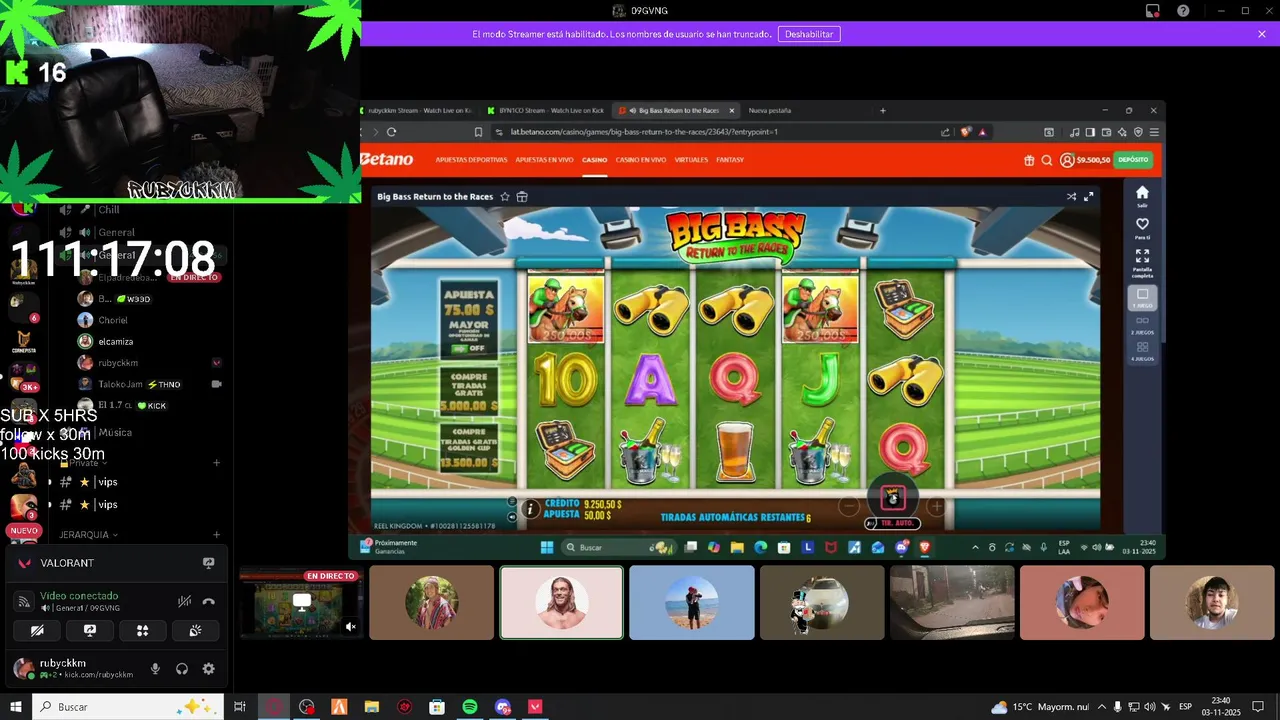
Task: Toggle noise suppression in voice panel
Action: point(184,601)
